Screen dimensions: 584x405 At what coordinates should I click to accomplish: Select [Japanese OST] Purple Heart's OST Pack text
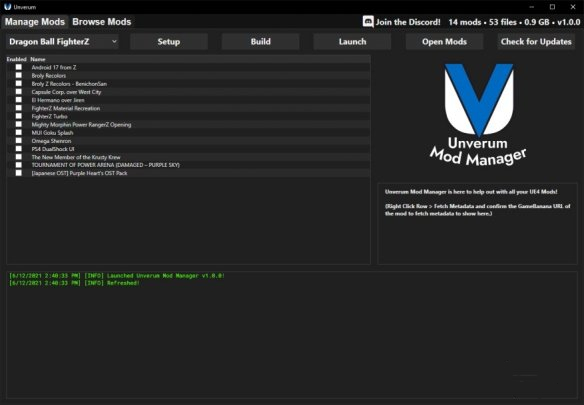tap(80, 173)
